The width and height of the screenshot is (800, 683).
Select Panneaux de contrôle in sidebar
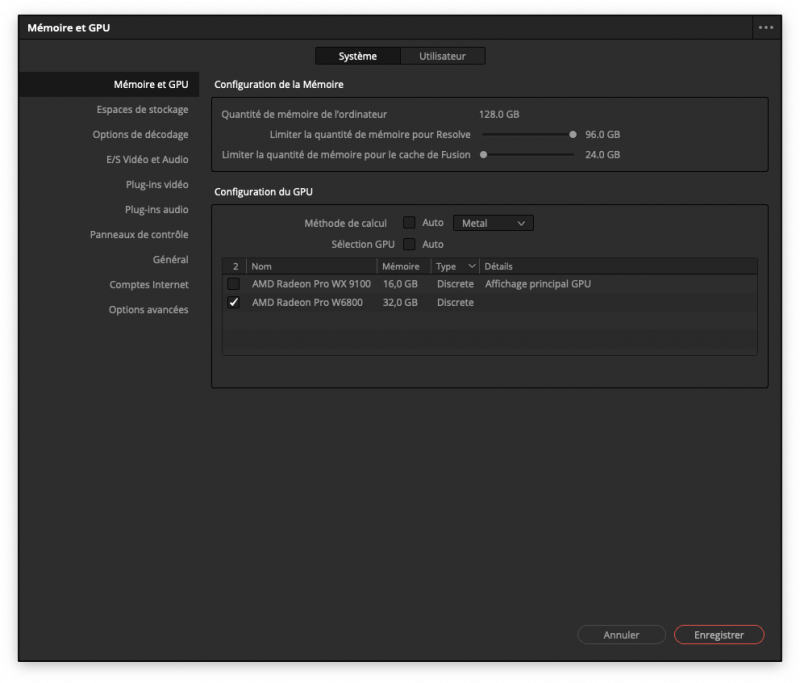139,235
